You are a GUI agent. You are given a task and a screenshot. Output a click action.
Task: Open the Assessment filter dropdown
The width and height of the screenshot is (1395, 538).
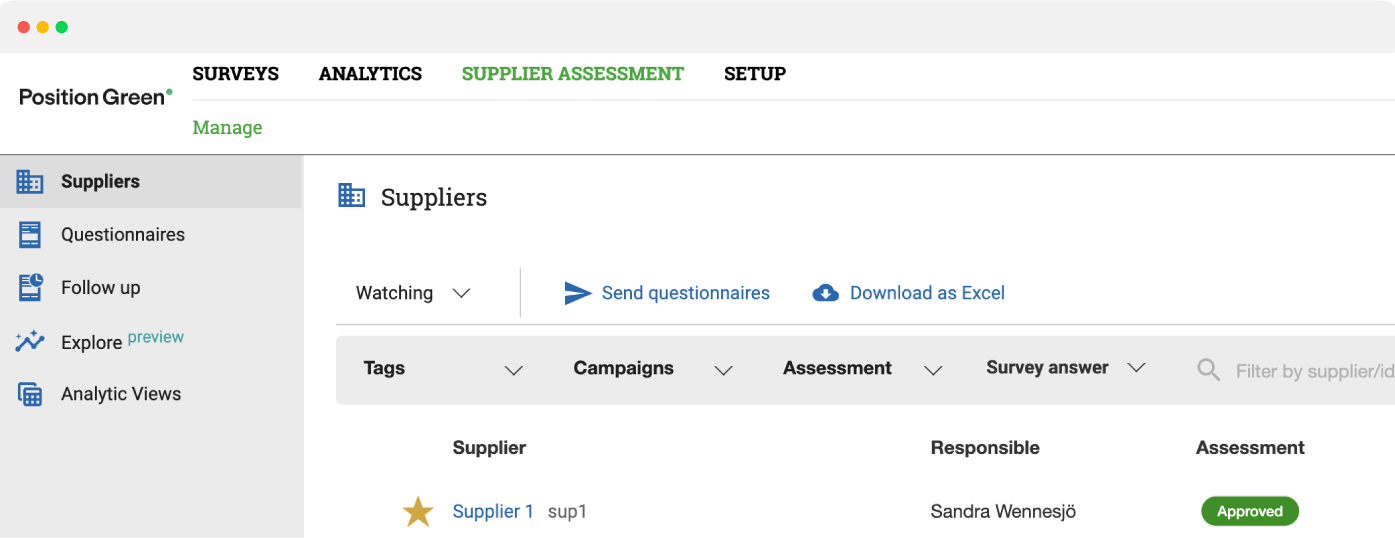(x=862, y=369)
